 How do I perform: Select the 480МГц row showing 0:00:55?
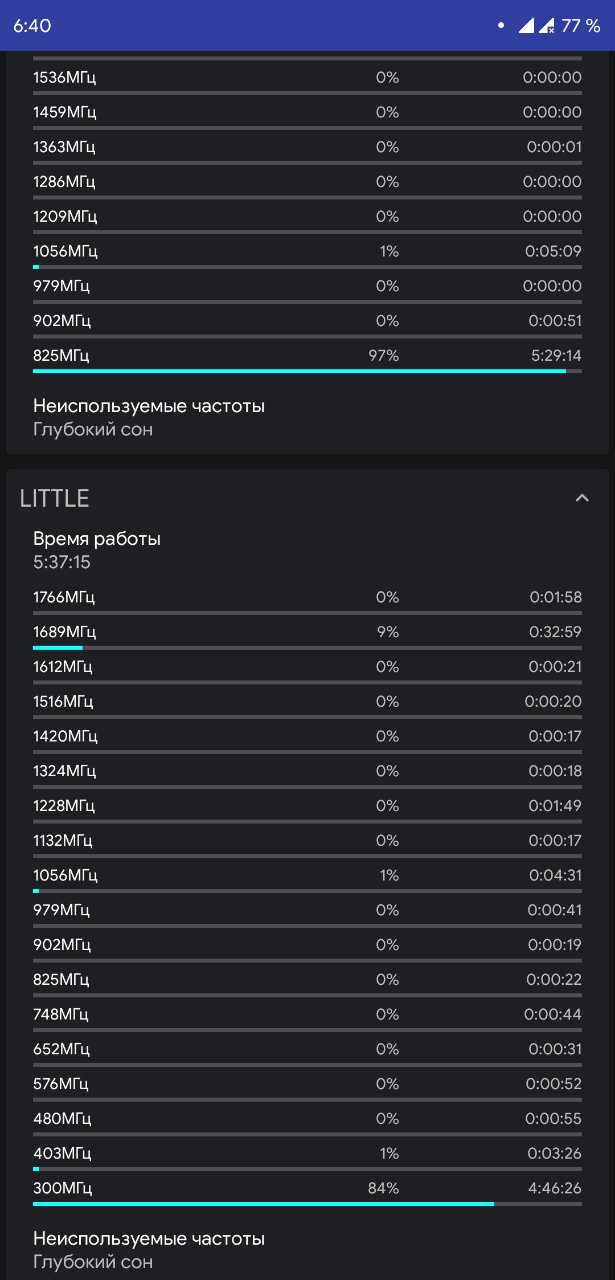point(307,1119)
